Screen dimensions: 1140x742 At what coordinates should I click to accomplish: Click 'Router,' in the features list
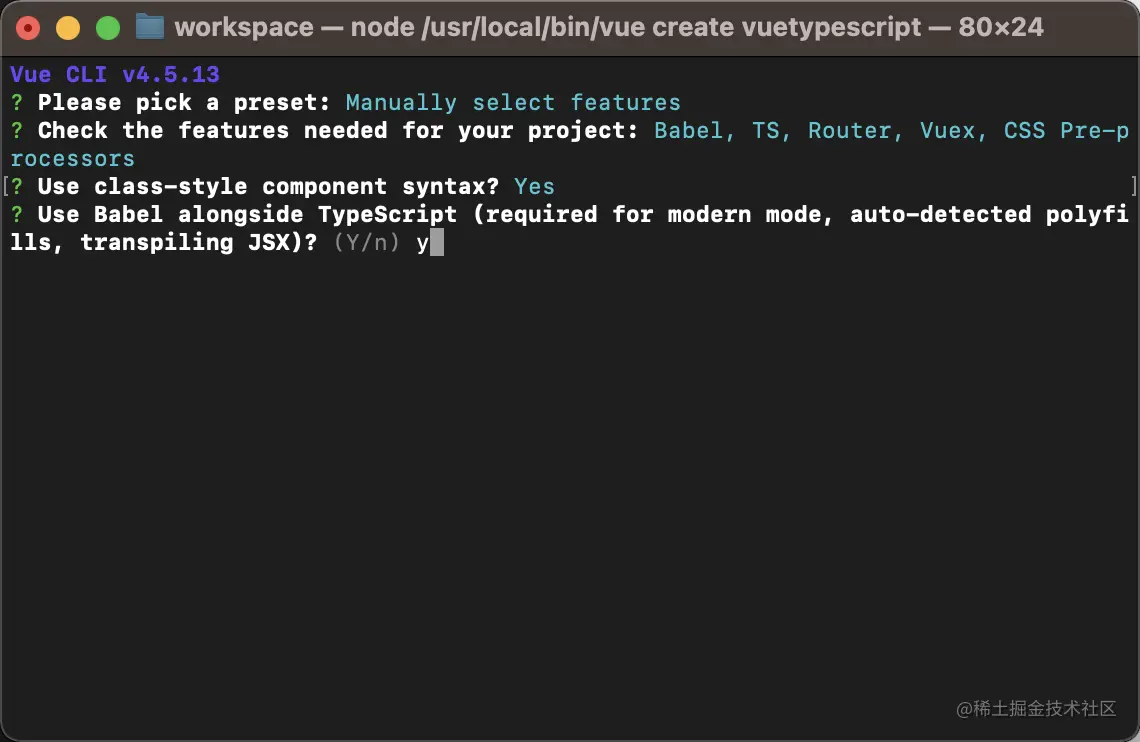coord(856,131)
